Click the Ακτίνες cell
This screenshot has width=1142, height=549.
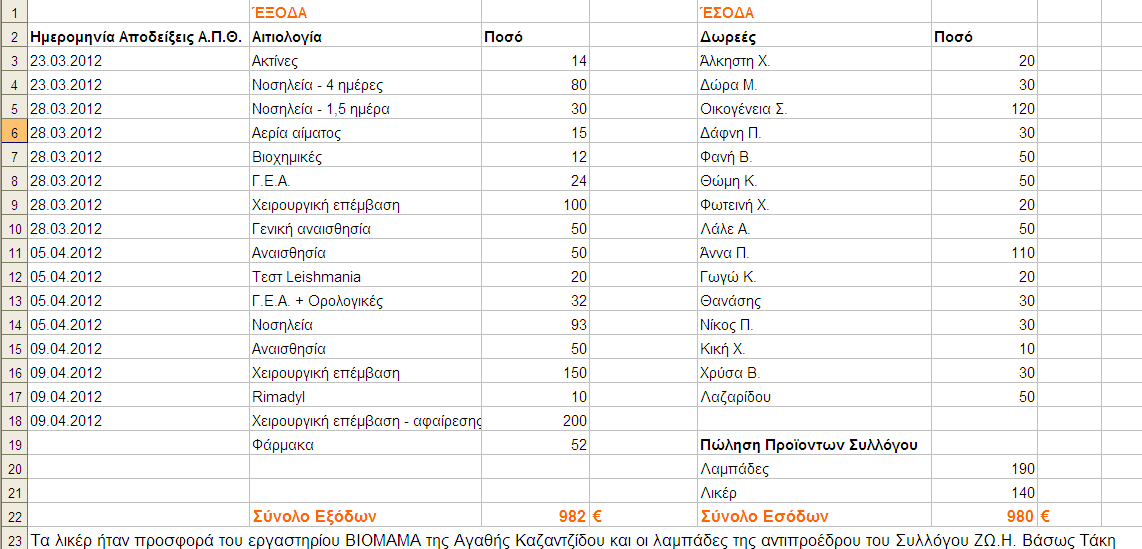click(x=365, y=60)
